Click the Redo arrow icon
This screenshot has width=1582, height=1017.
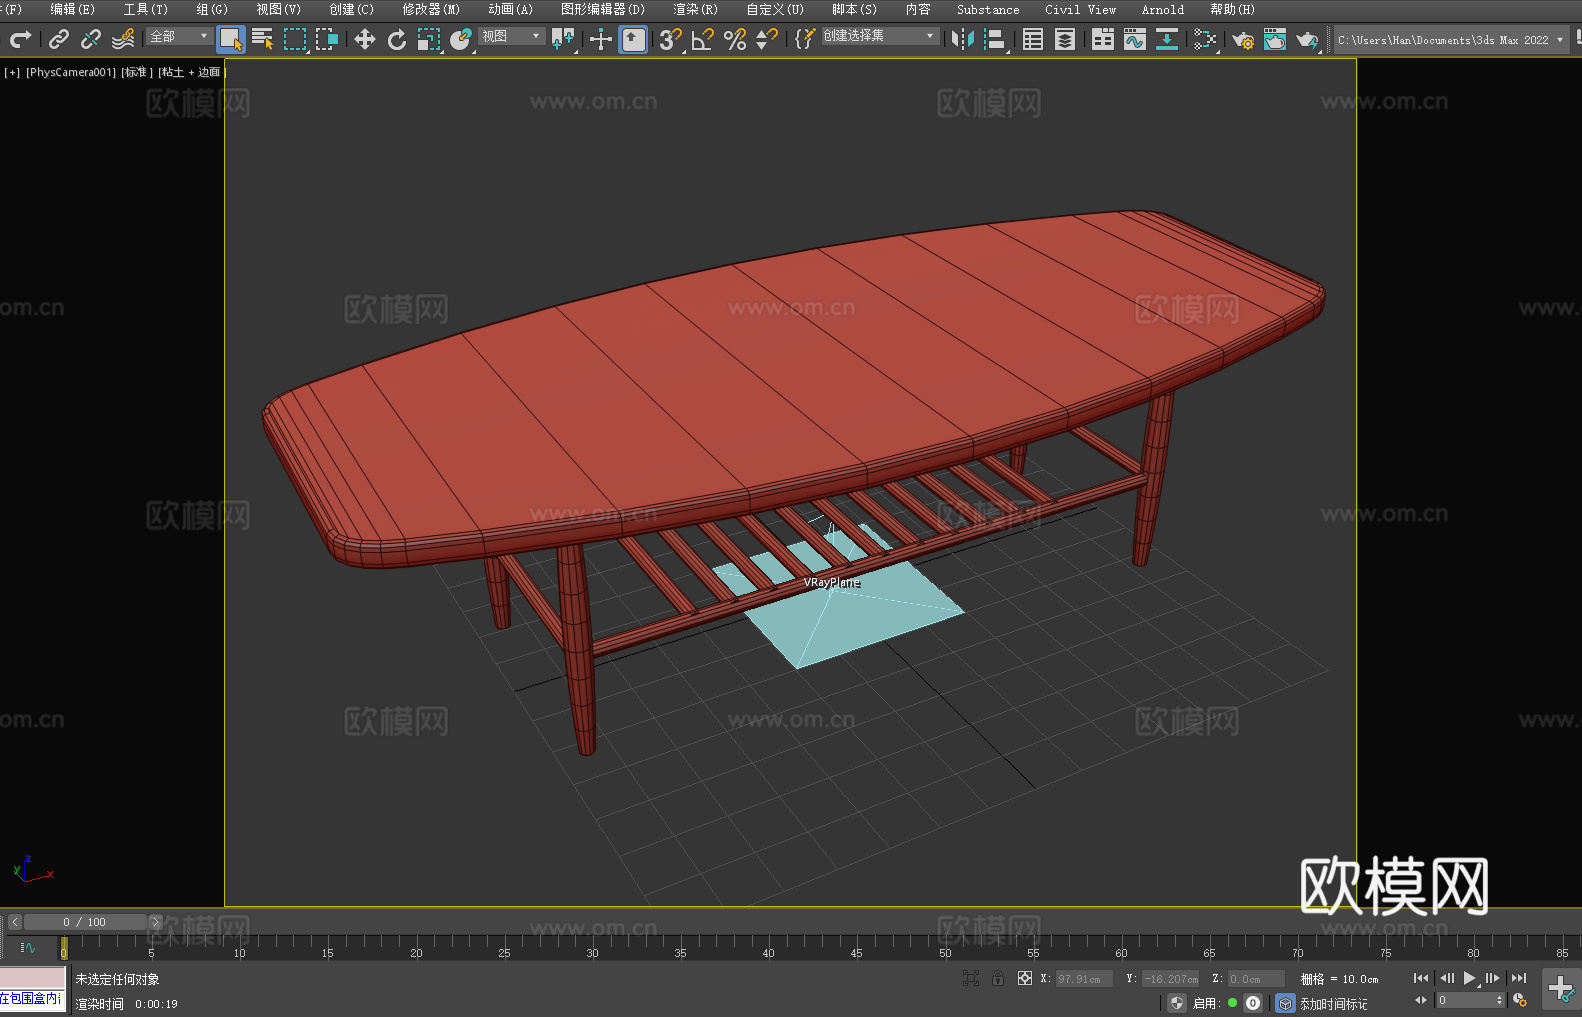click(20, 39)
